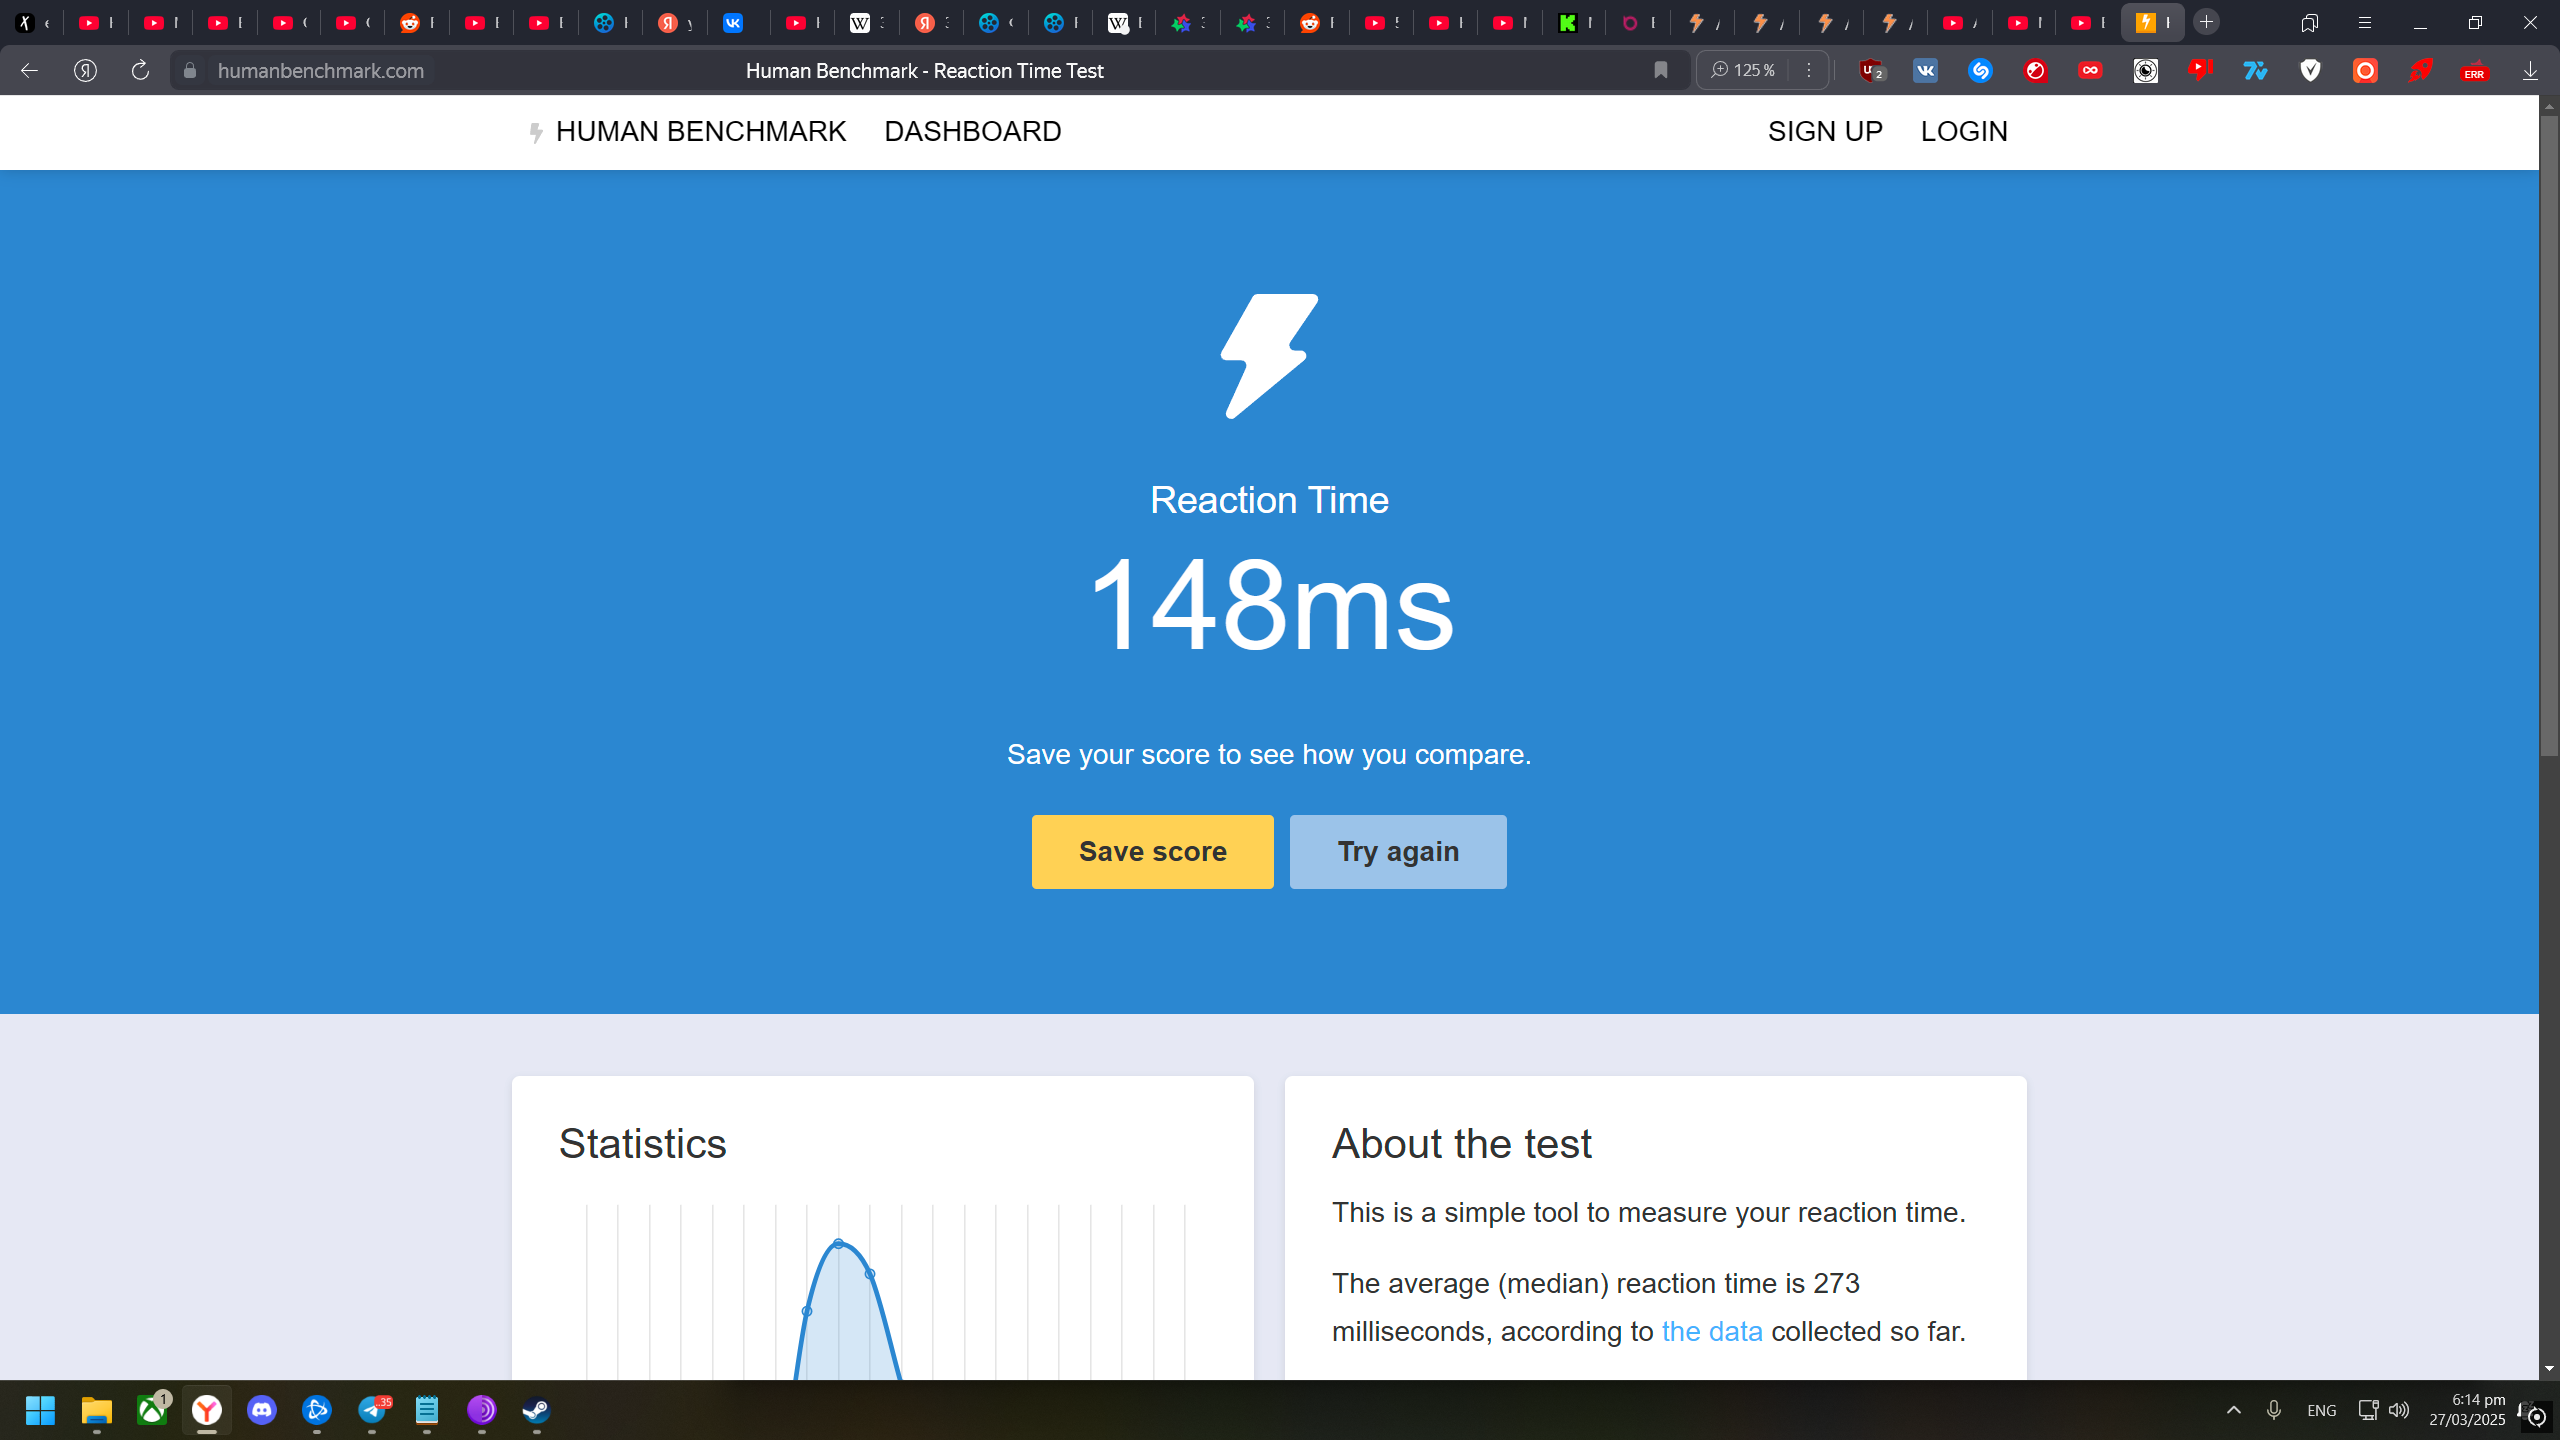The width and height of the screenshot is (2560, 1440).
Task: Select the active Human Benchmark tab
Action: 2152,22
